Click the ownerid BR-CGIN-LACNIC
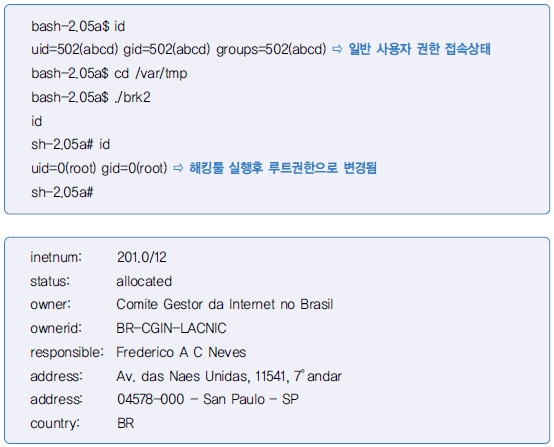 (171, 328)
